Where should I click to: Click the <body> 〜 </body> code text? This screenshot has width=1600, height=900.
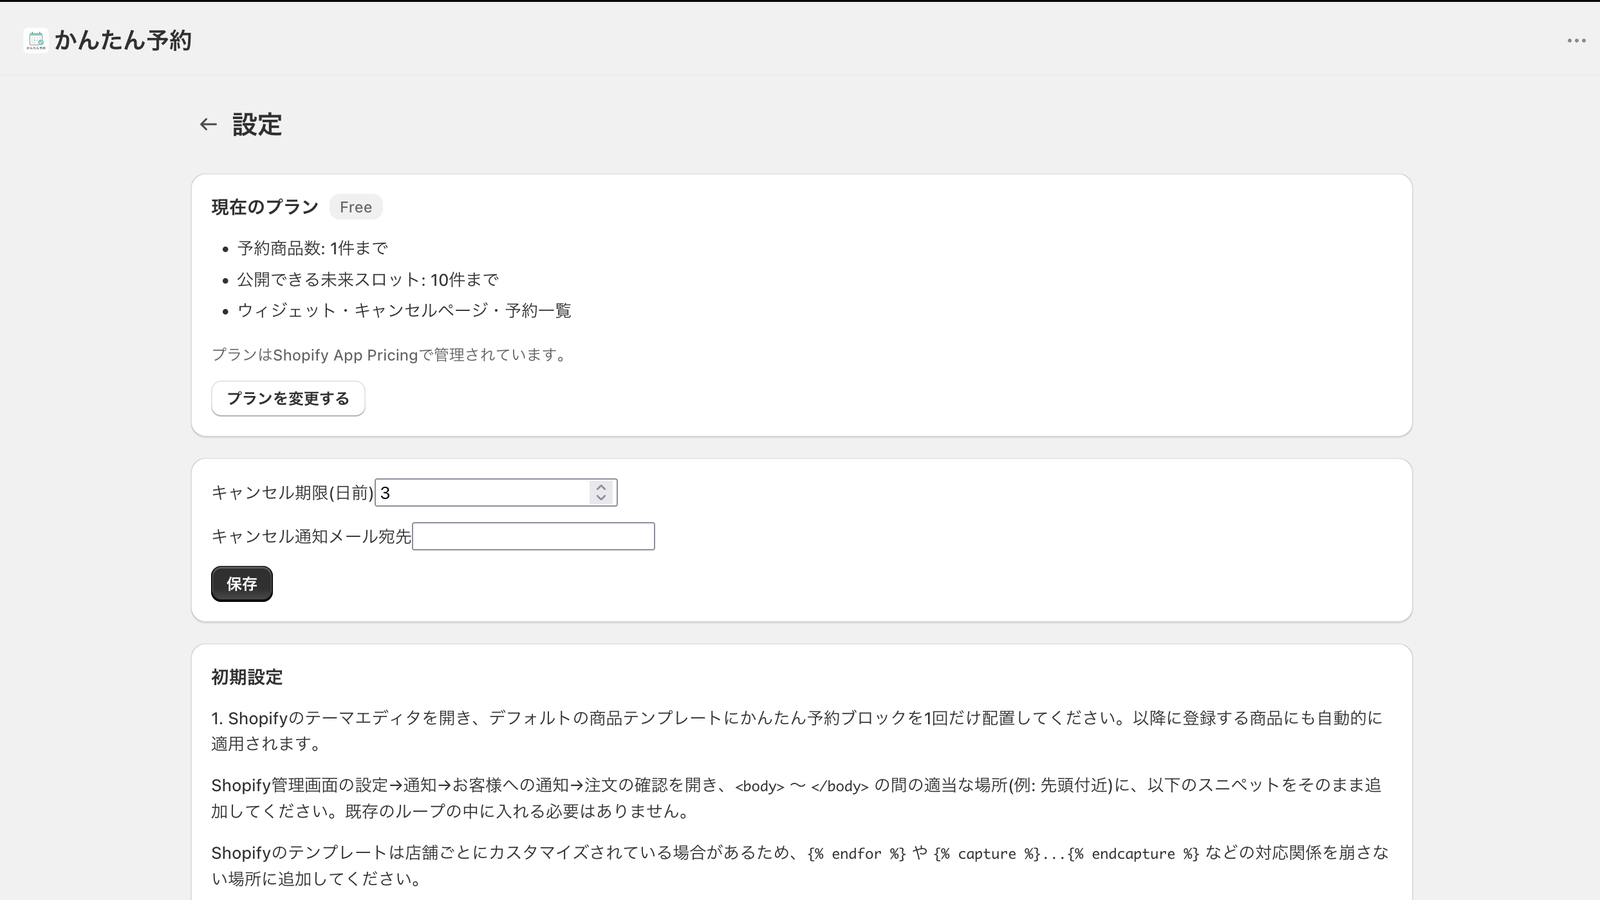(802, 786)
